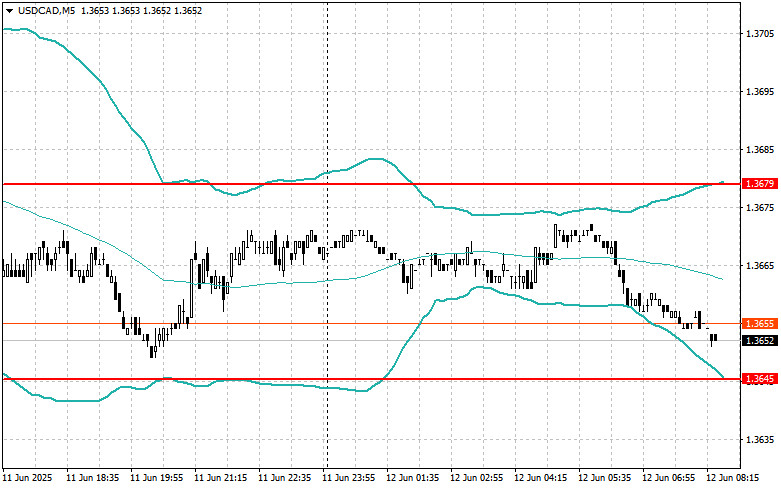
Task: Click the black current price 1.3652 label
Action: [x=760, y=341]
